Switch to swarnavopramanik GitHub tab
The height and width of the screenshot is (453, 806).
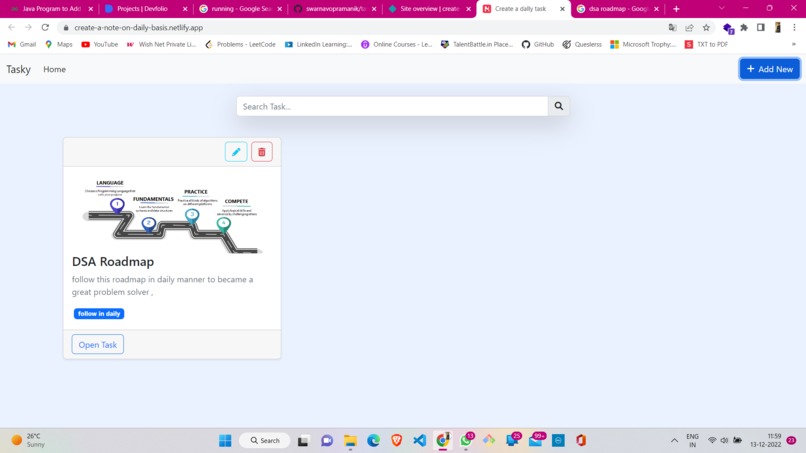pyautogui.click(x=334, y=9)
